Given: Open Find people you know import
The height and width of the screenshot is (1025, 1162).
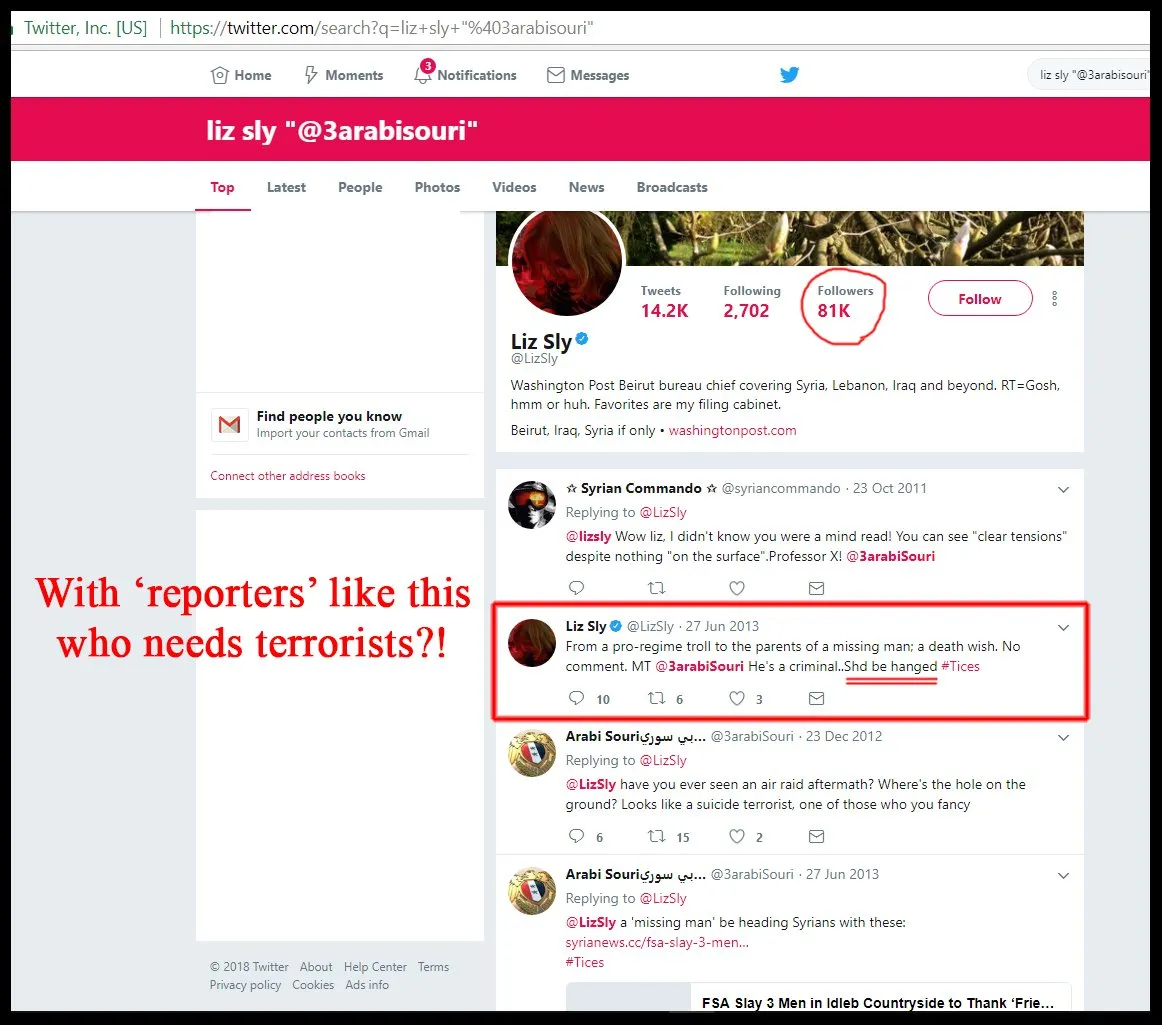Looking at the screenshot, I should point(329,416).
